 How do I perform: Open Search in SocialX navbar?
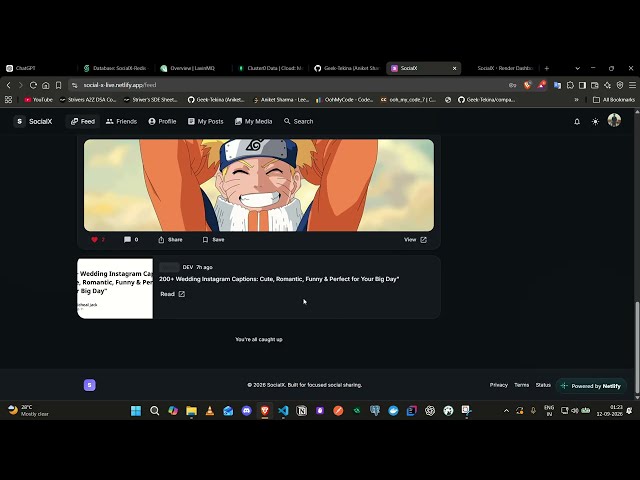coord(299,121)
